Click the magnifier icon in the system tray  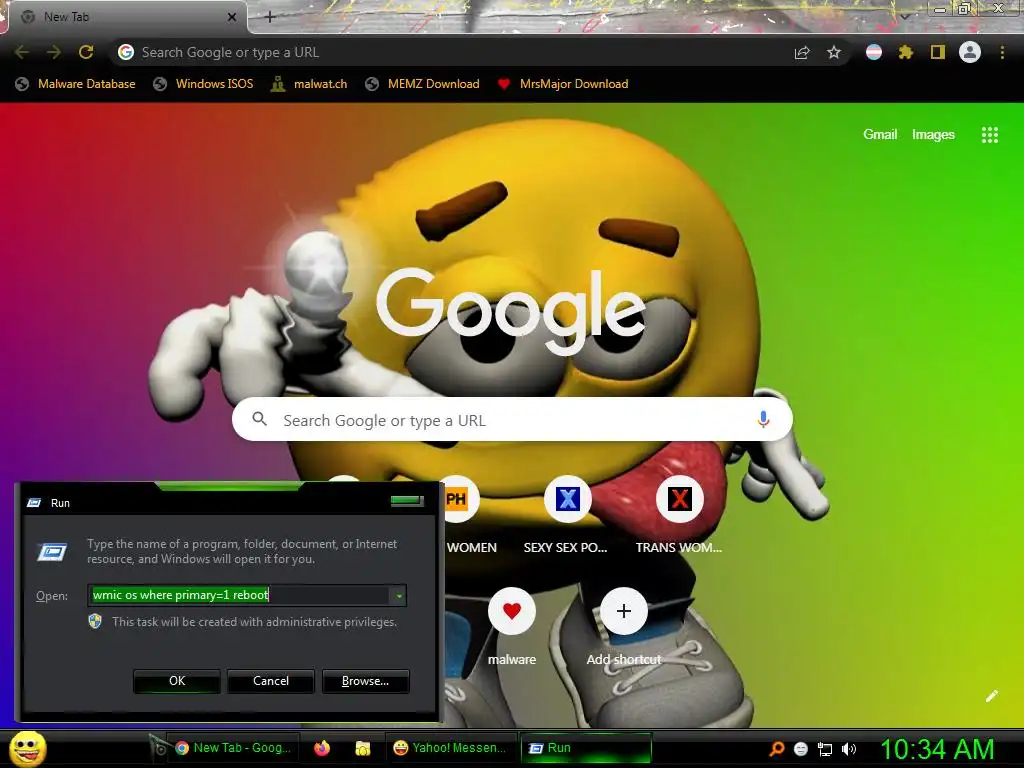[776, 749]
